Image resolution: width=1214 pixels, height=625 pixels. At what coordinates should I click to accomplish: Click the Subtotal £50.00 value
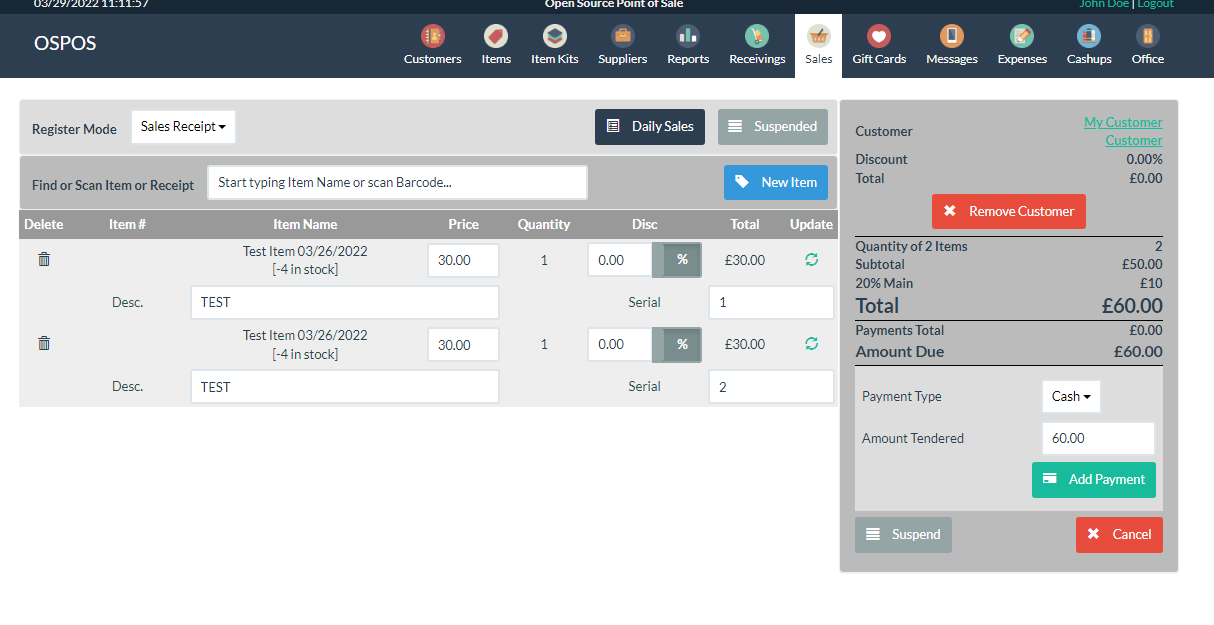click(1142, 265)
